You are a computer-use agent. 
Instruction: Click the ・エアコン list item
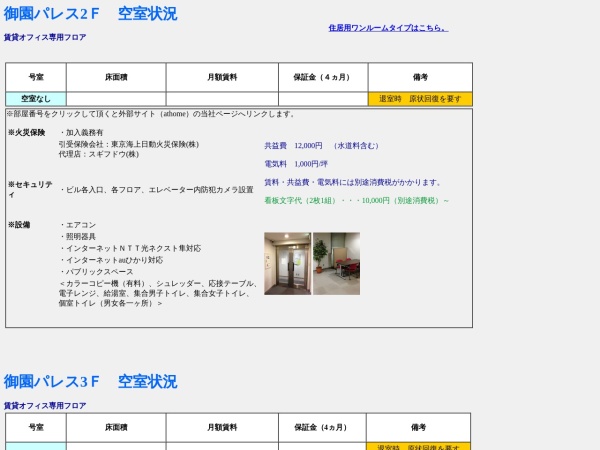77,225
